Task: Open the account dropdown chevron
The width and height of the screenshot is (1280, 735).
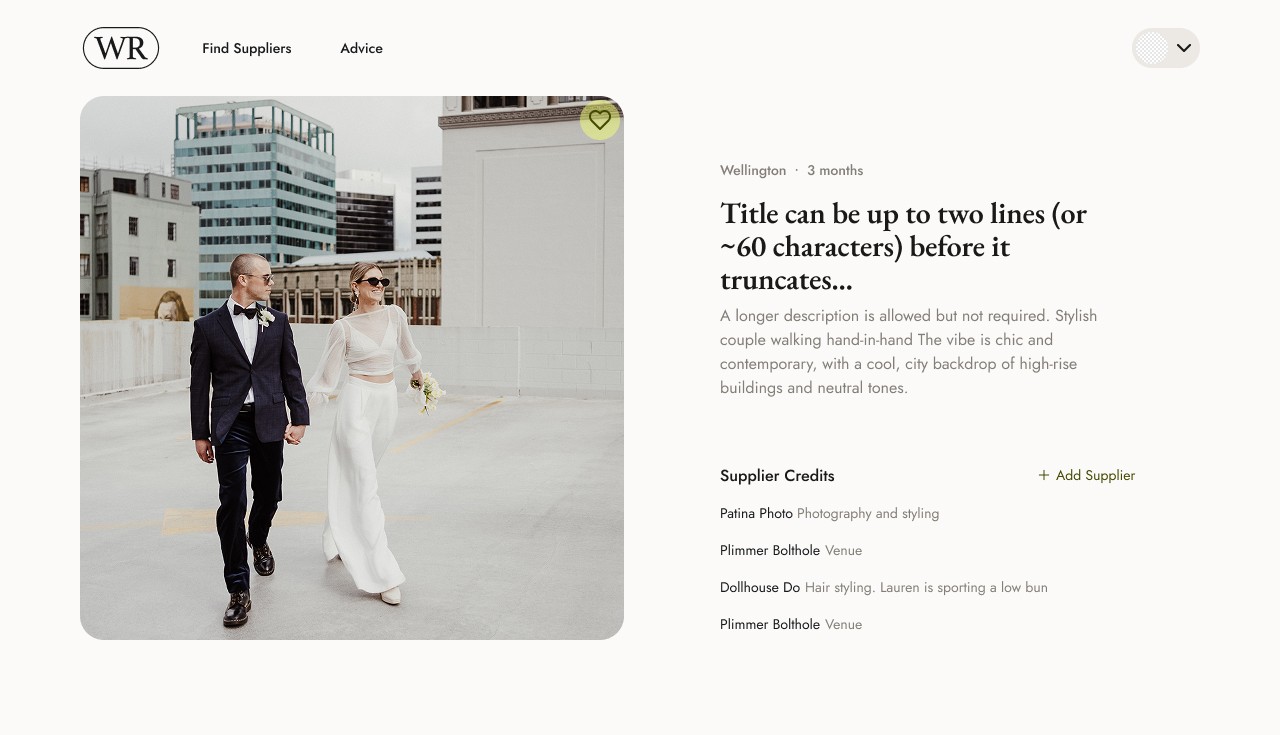Action: [x=1184, y=48]
